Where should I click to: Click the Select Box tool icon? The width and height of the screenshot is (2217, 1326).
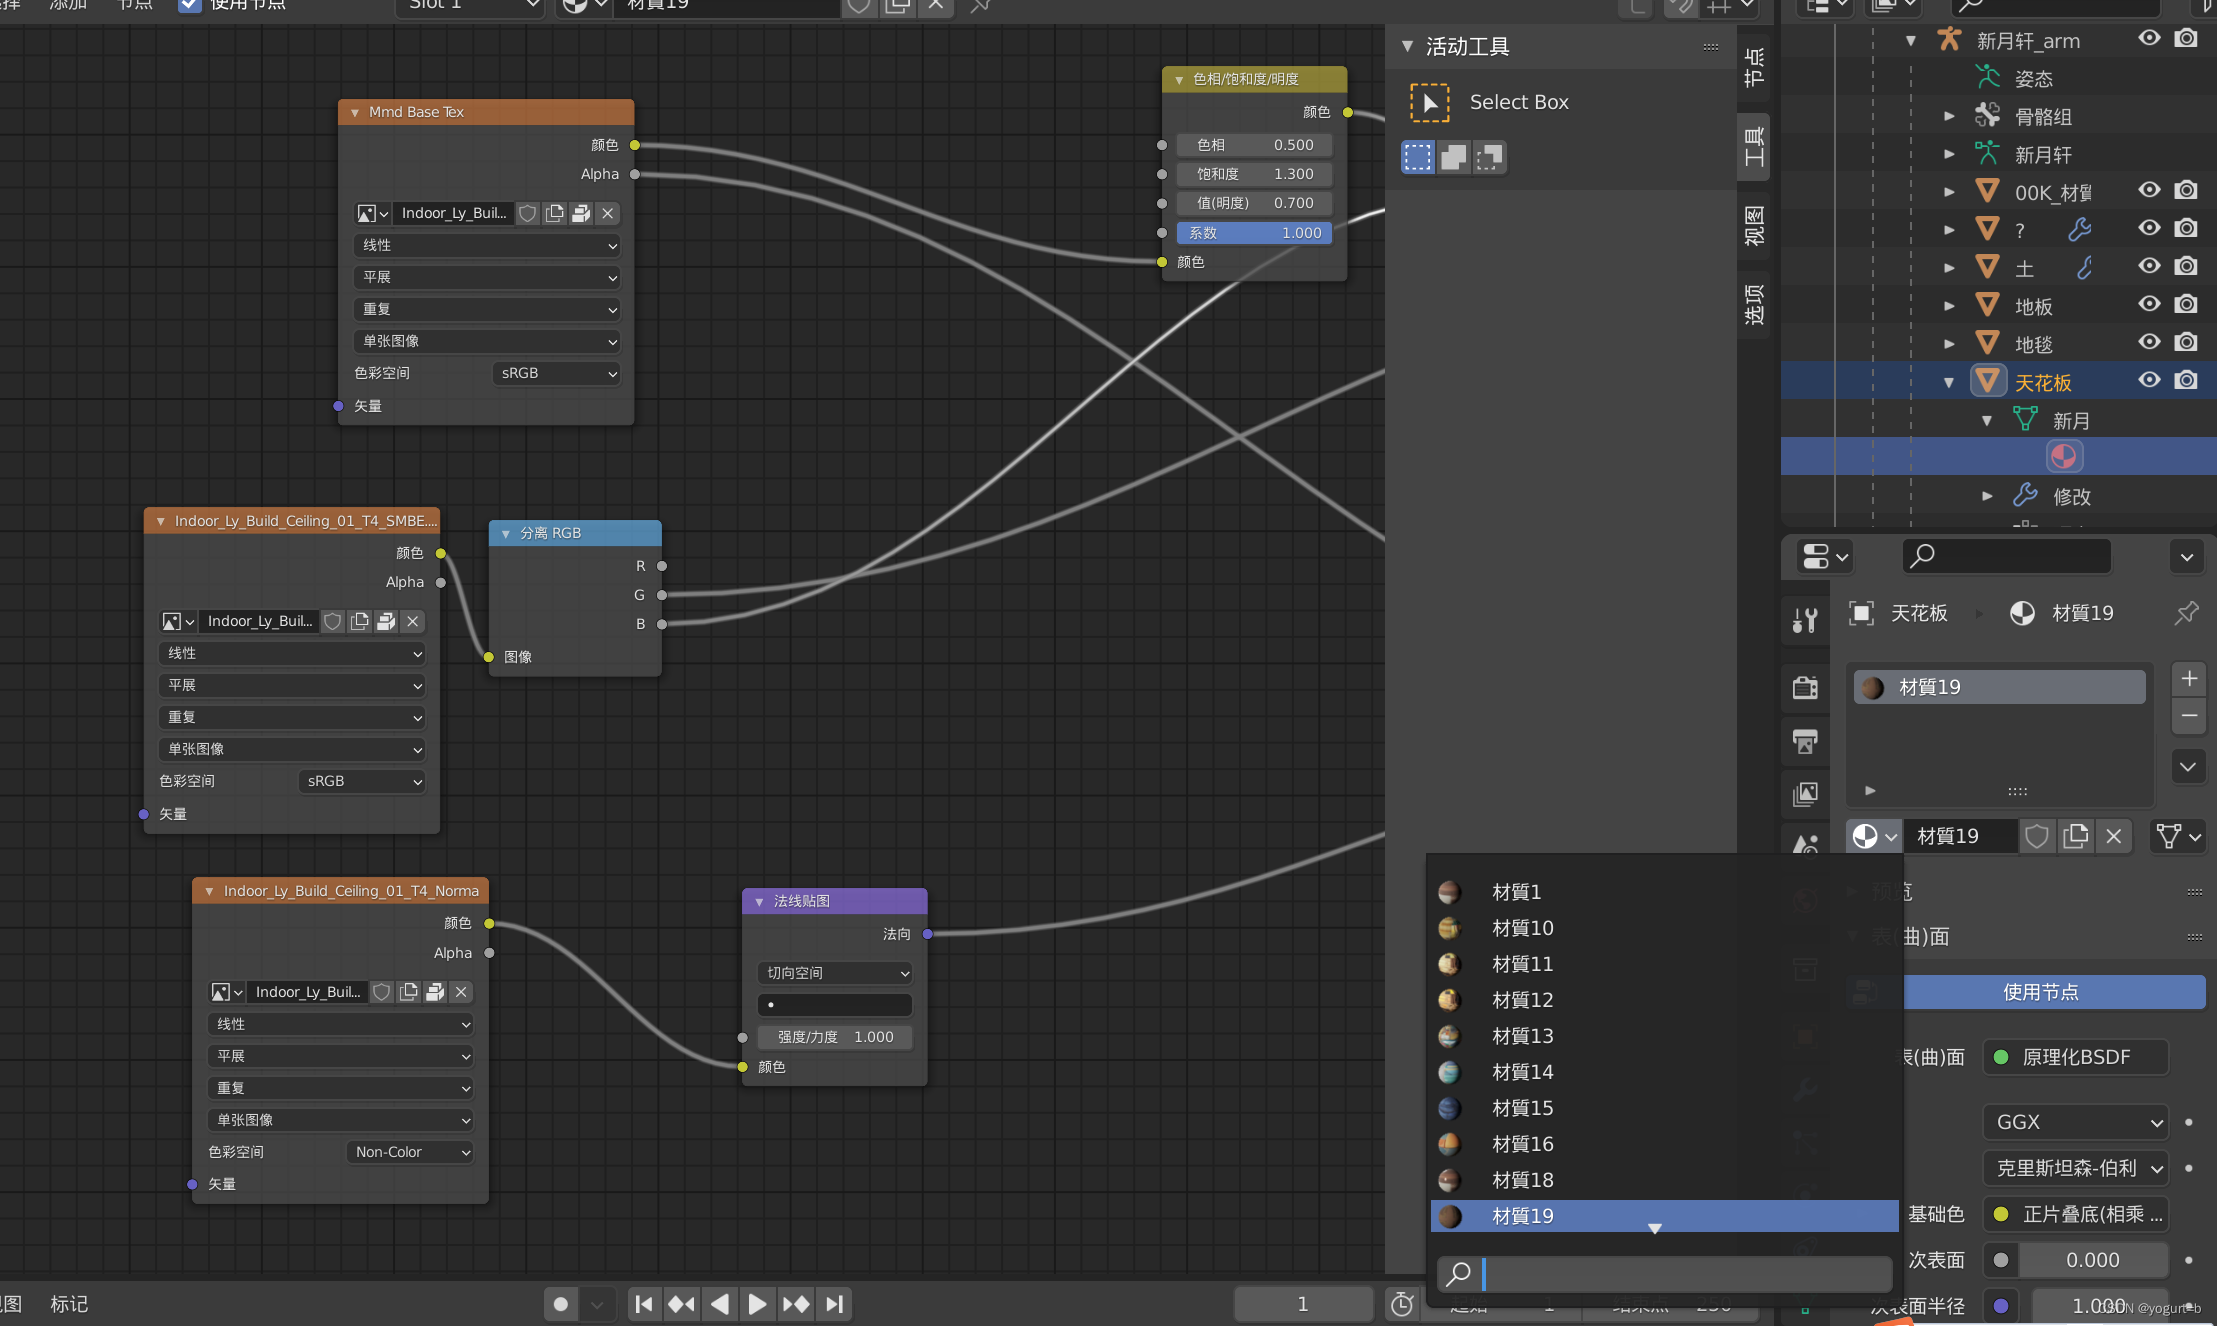(1429, 103)
